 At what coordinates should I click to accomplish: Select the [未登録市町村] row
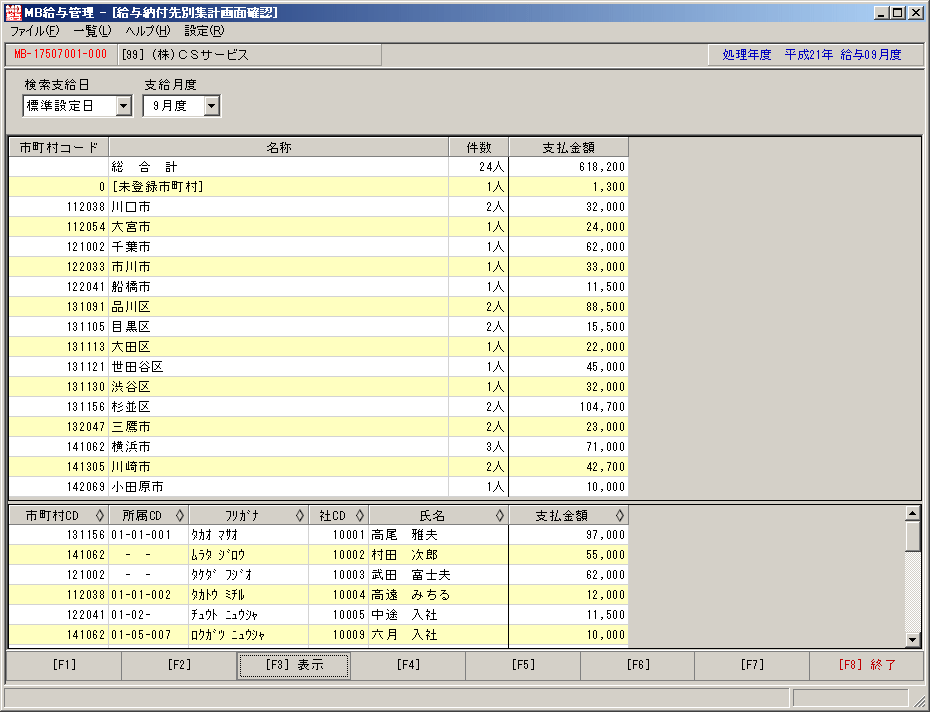click(319, 187)
